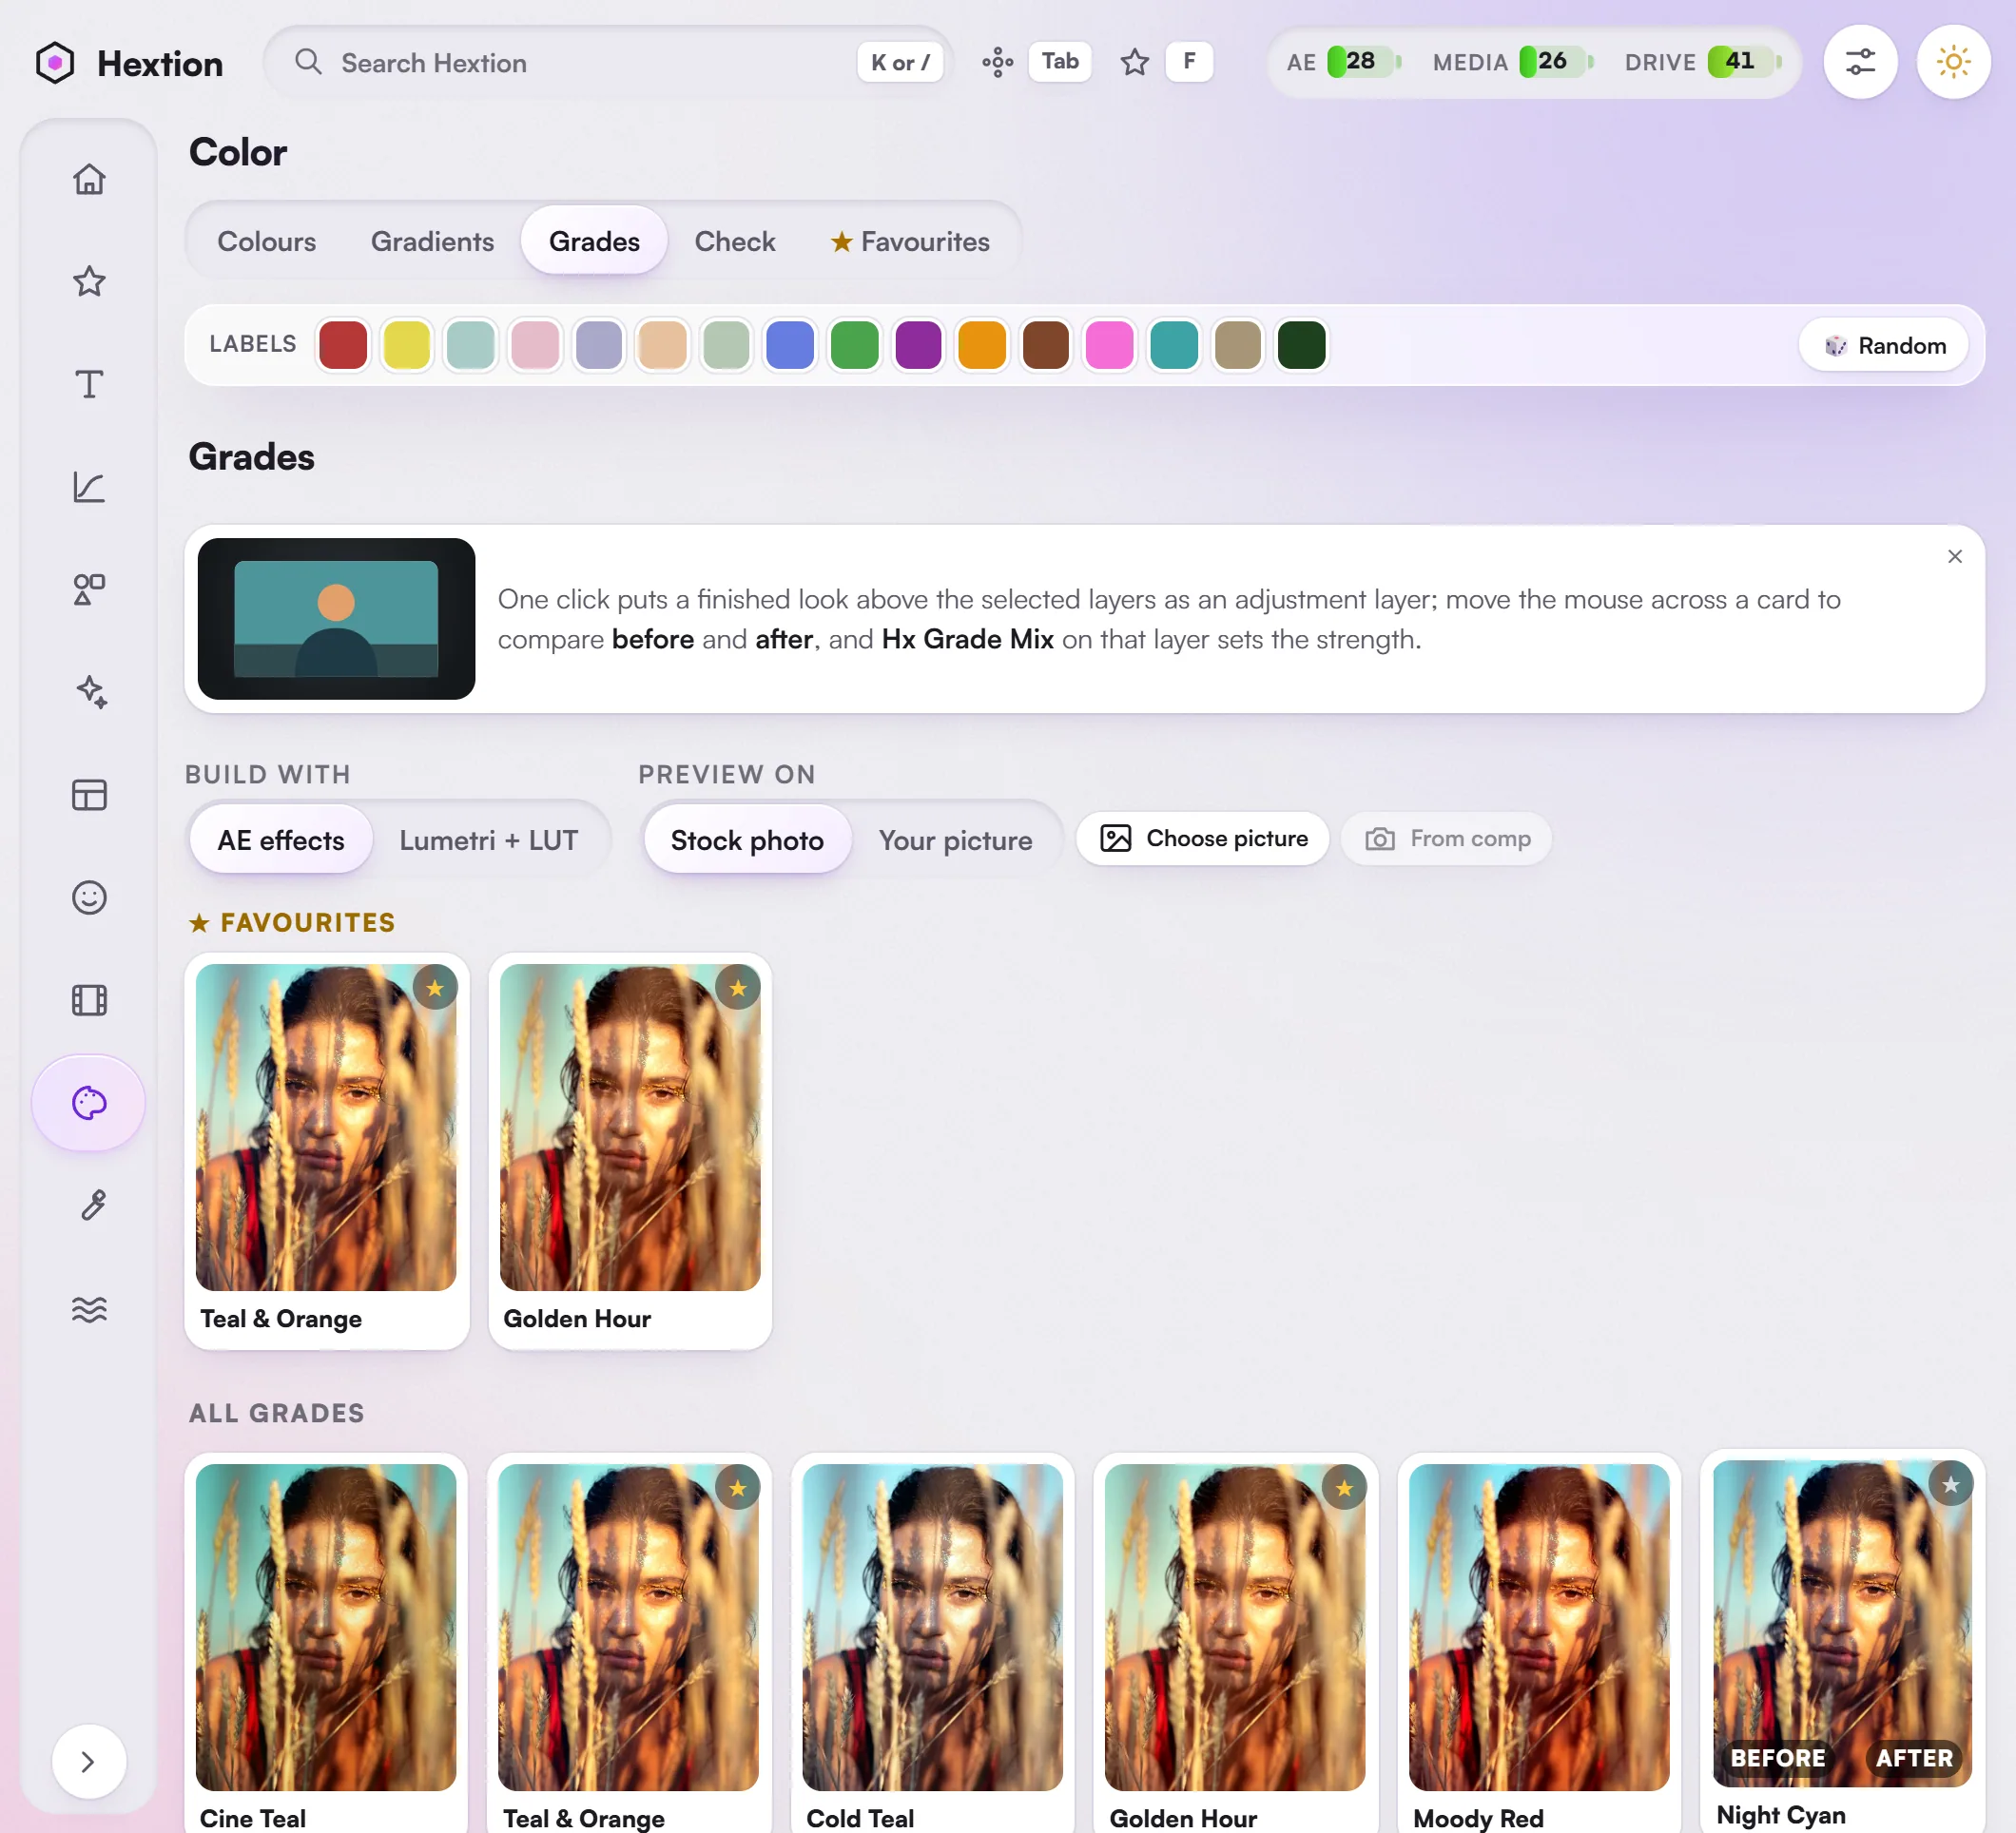
Task: Open the shapes sidebar icon
Action: tap(89, 589)
